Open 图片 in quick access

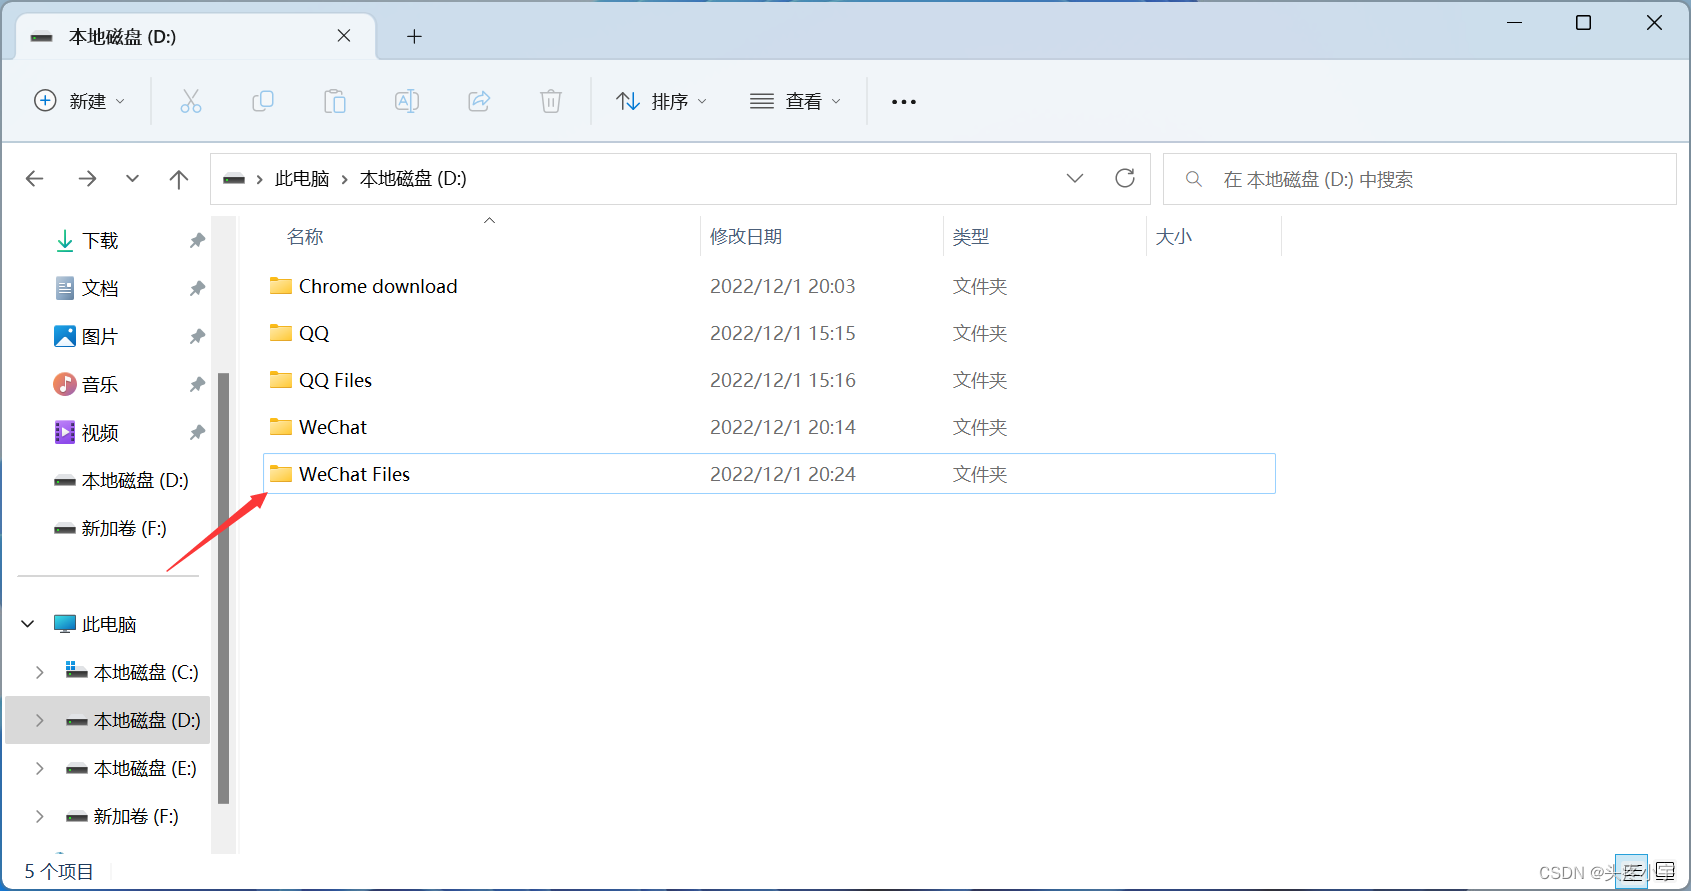pyautogui.click(x=100, y=336)
